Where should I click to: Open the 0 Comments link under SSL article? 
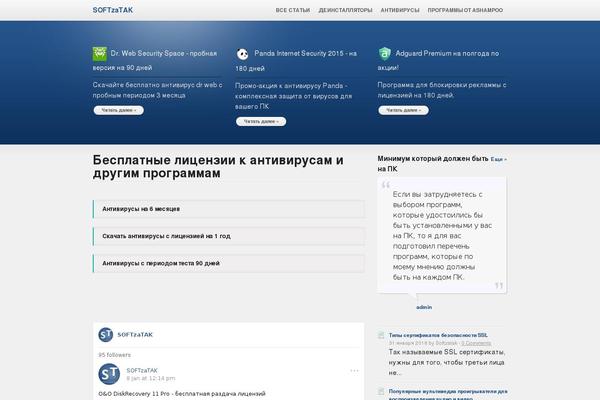[x=476, y=343]
